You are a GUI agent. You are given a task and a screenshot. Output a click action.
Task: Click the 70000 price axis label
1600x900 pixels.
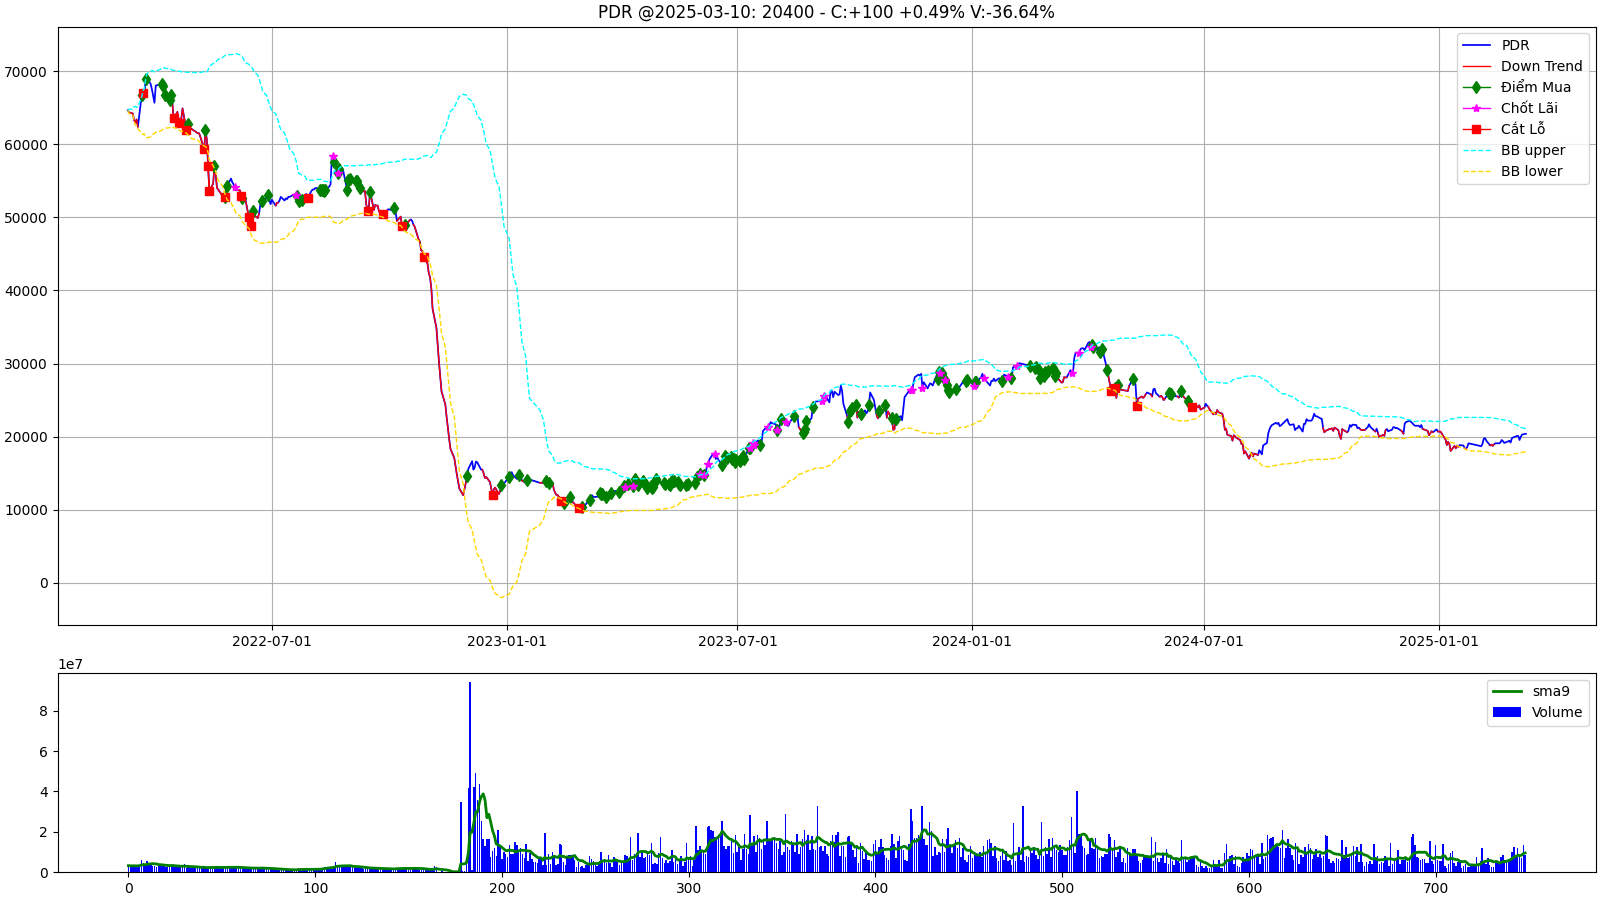pos(26,72)
